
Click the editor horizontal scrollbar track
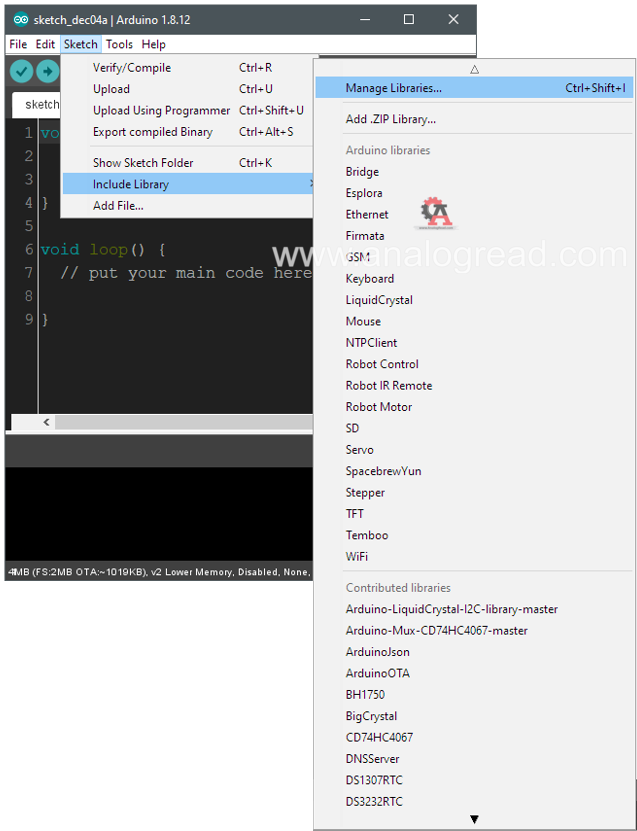[183, 422]
